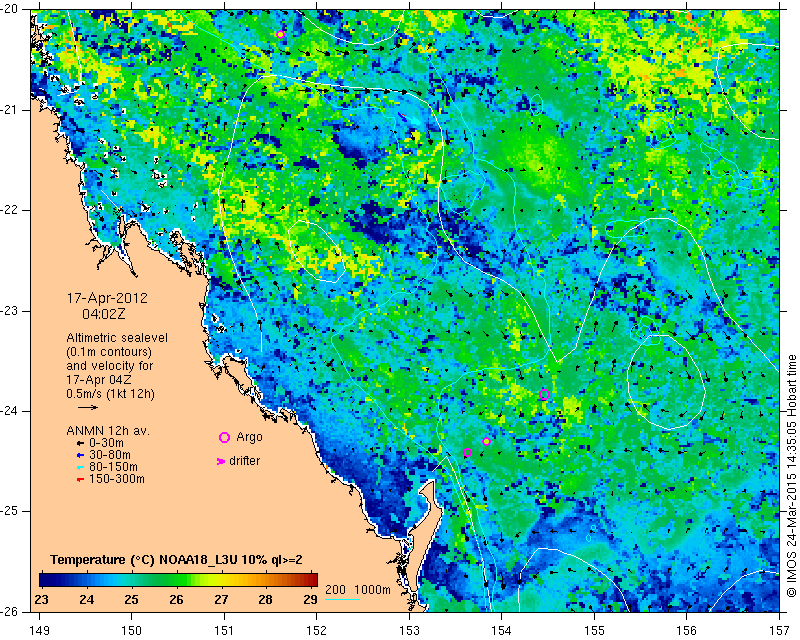
Task: Click the 0.5m/s velocity scale arrow
Action: coord(88,407)
